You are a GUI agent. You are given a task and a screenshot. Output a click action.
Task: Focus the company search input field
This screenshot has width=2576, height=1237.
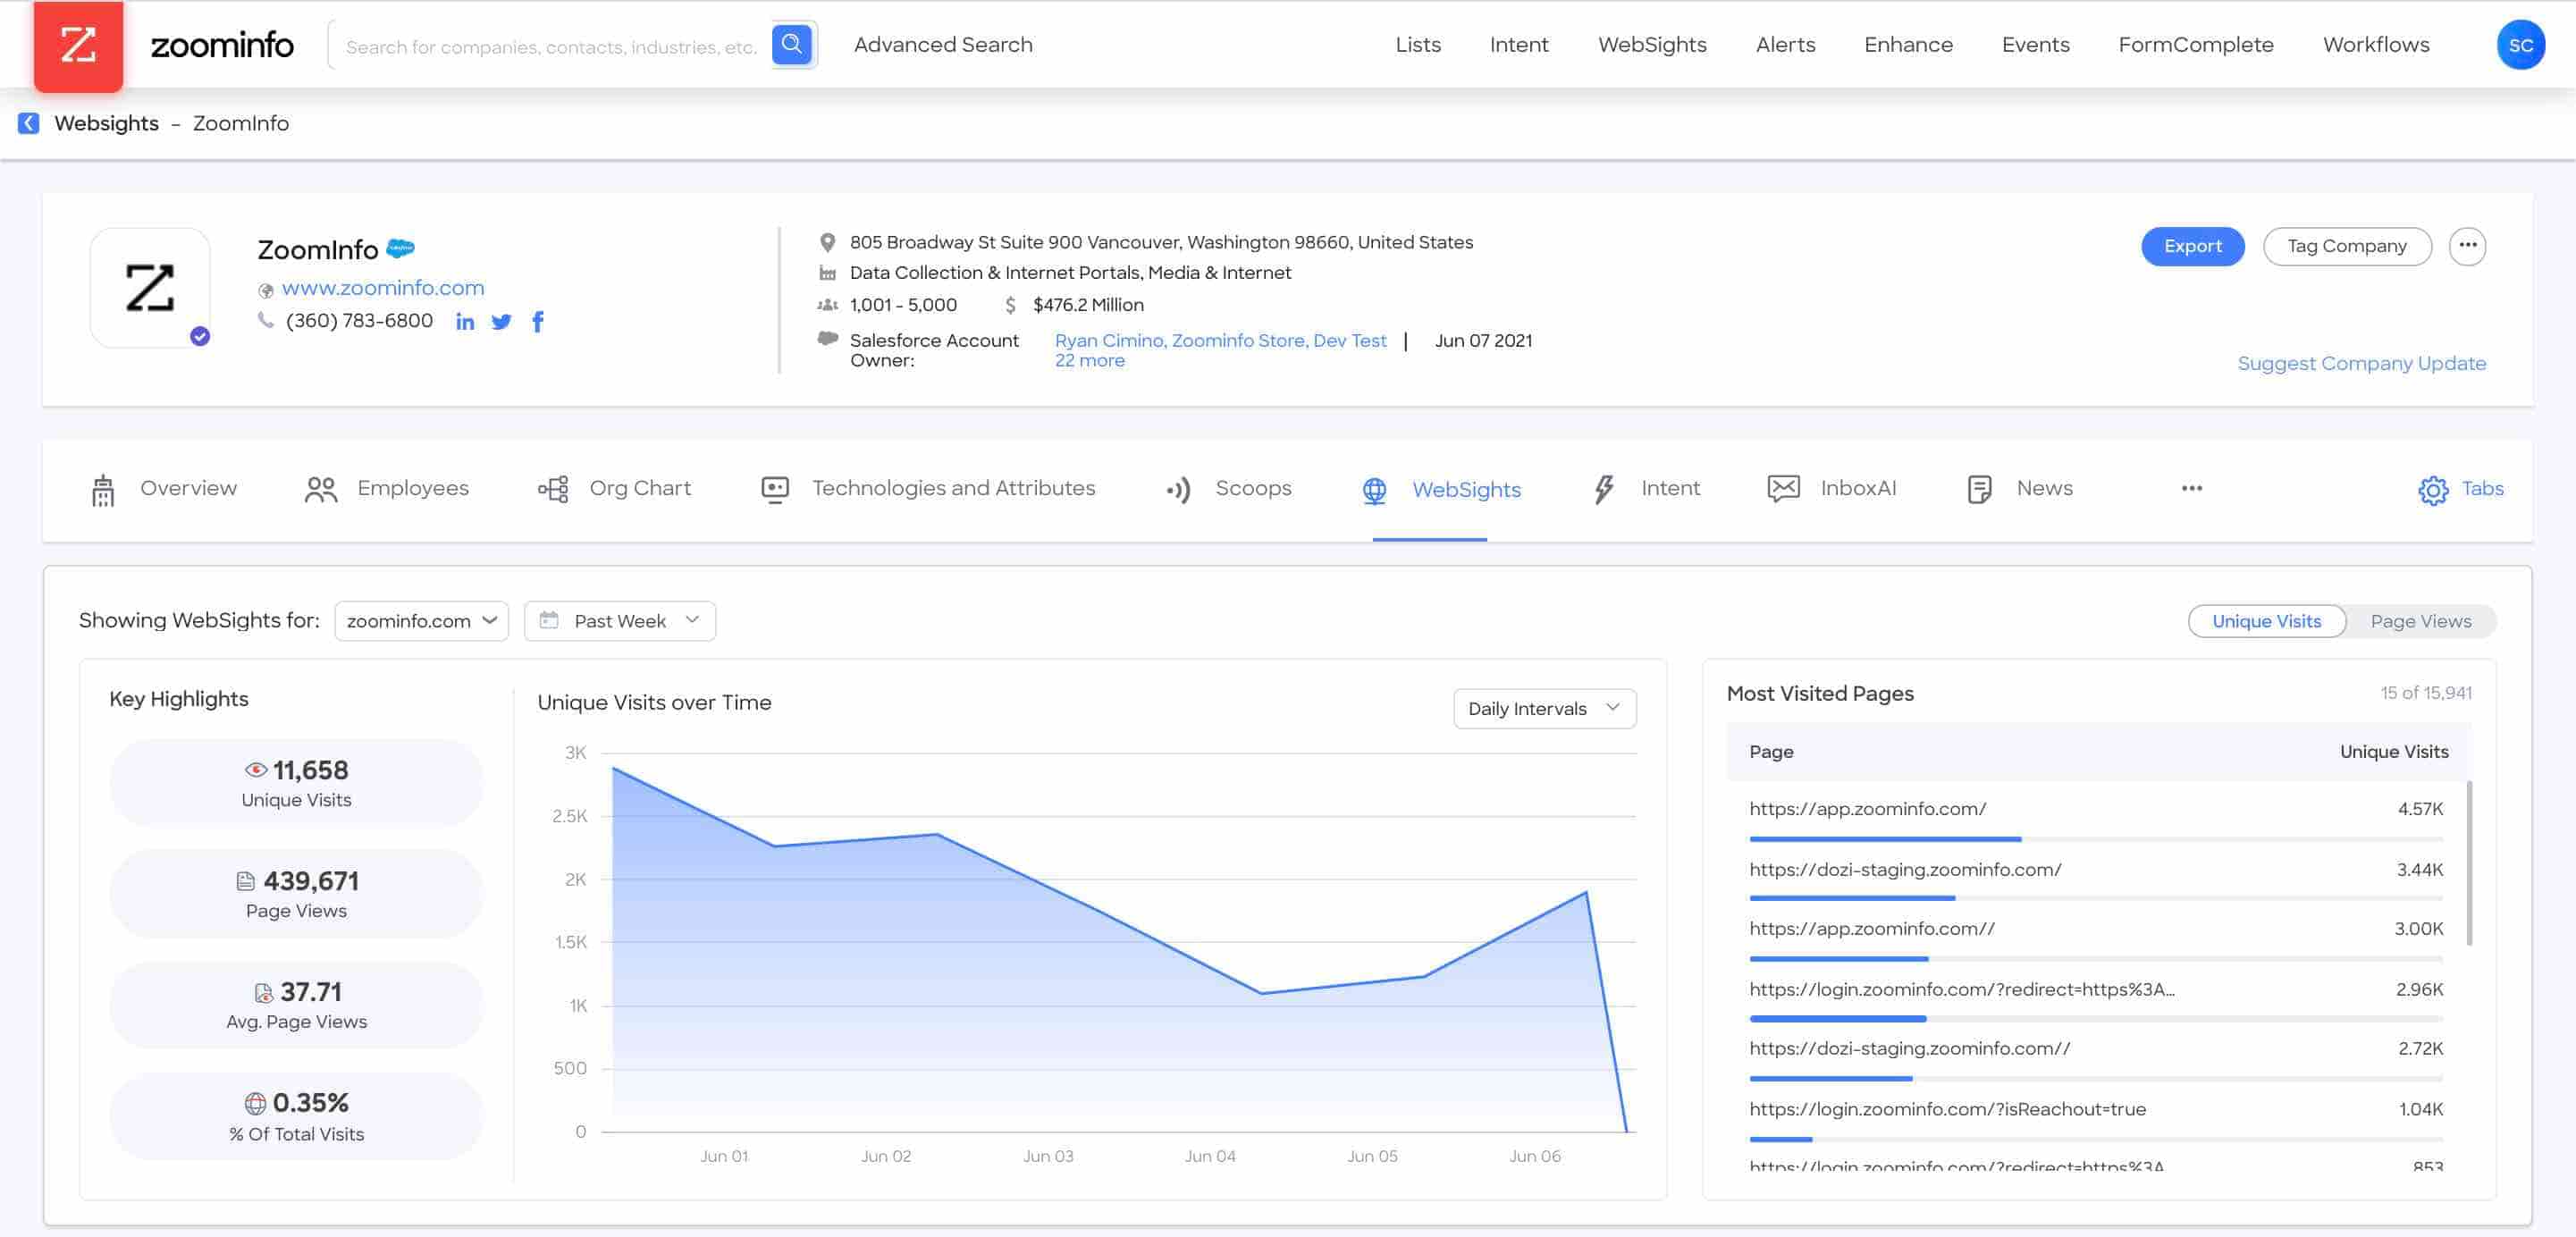pyautogui.click(x=550, y=47)
